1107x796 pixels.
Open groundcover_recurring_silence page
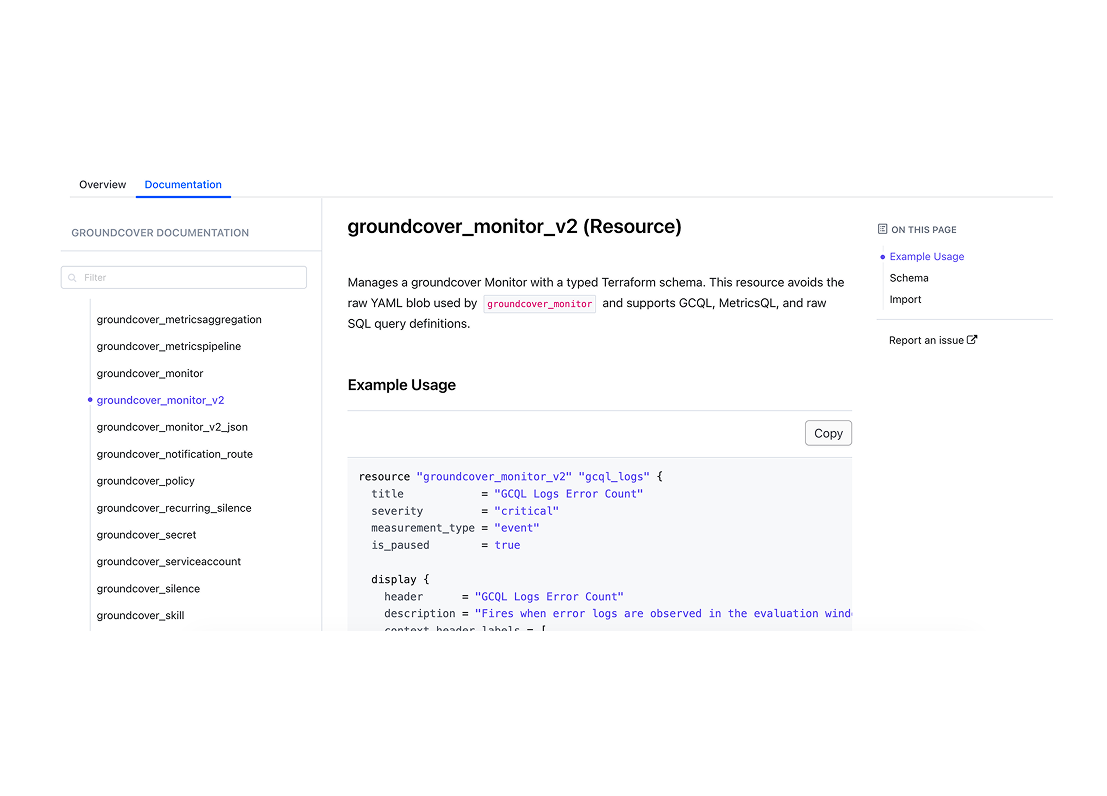[x=174, y=508]
